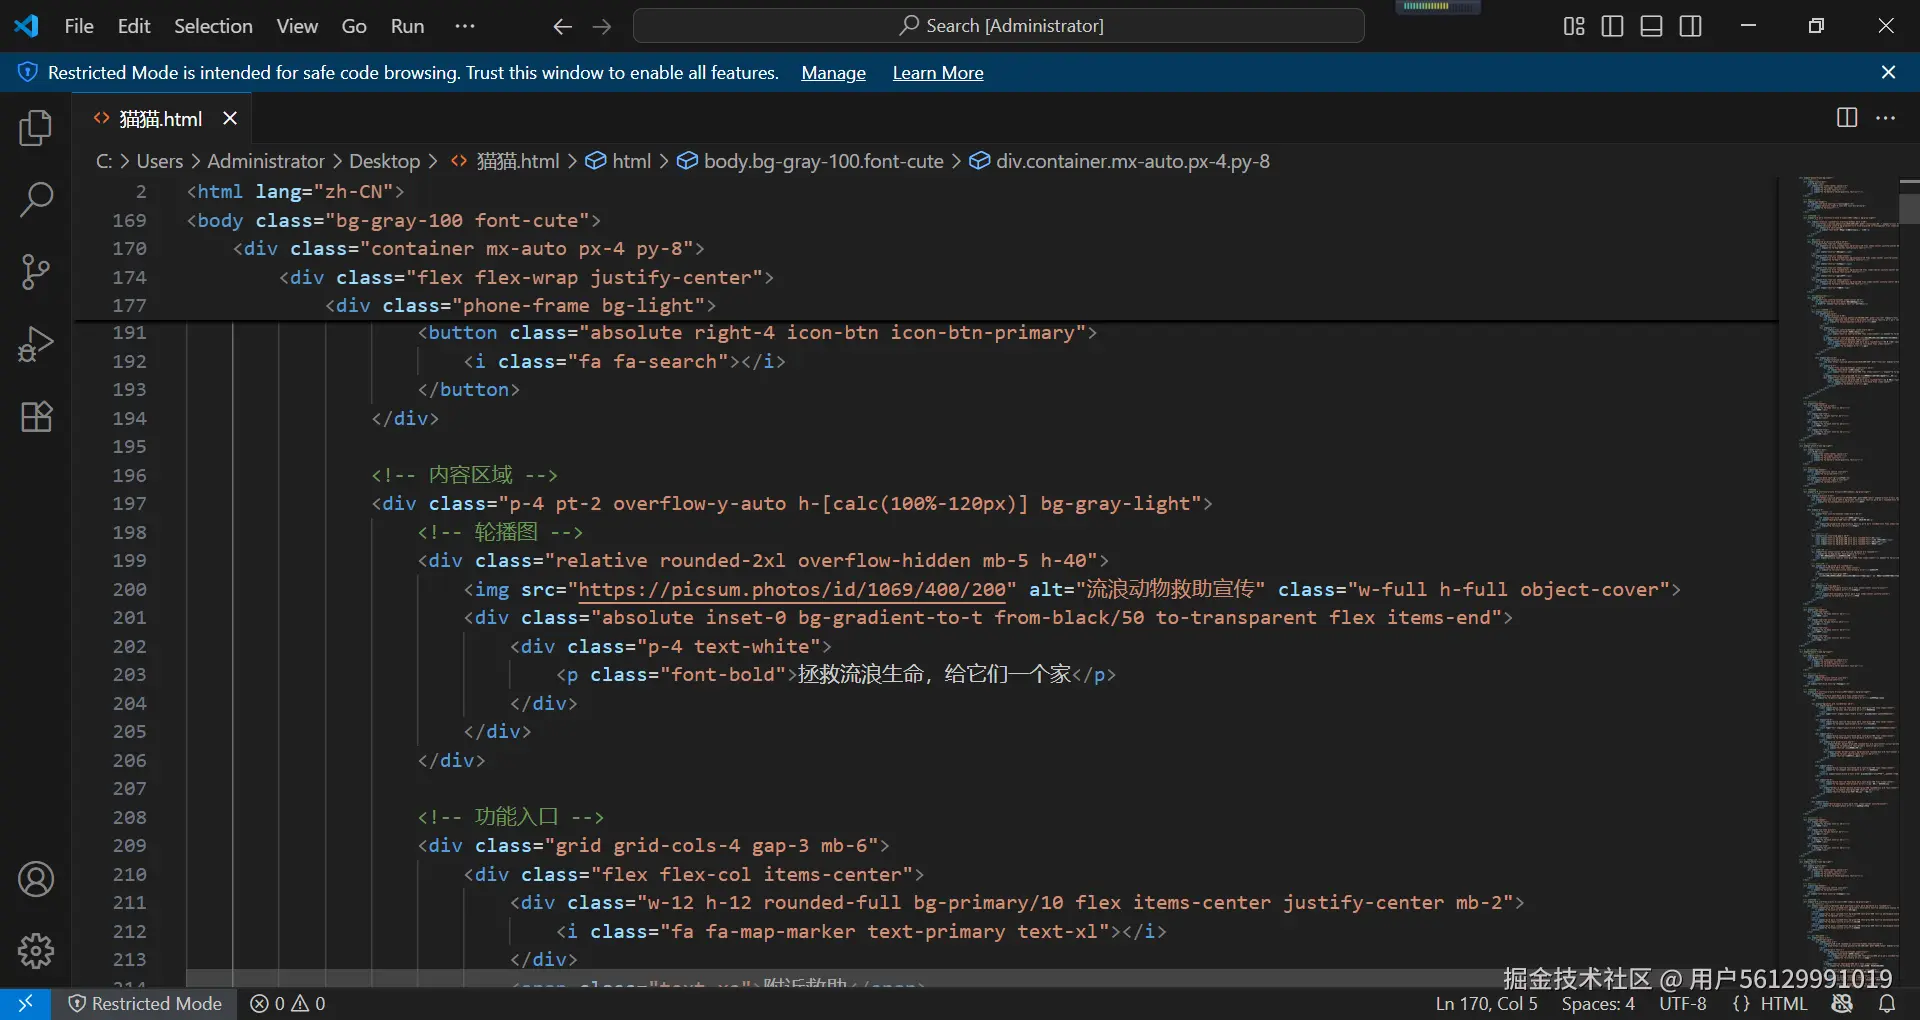The width and height of the screenshot is (1920, 1020).
Task: Toggle the bottom panel layout button
Action: [1651, 26]
